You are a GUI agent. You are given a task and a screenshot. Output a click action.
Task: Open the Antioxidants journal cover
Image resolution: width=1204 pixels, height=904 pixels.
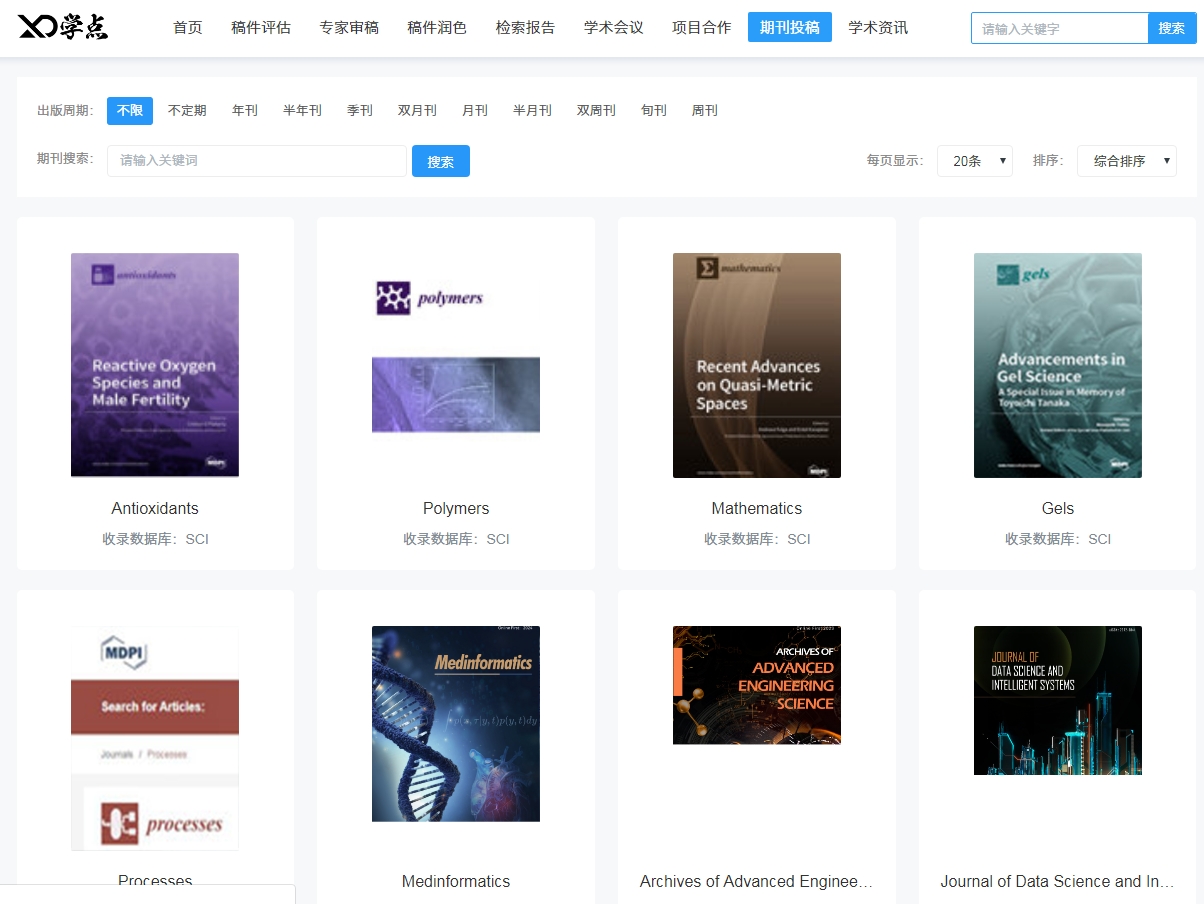click(155, 365)
